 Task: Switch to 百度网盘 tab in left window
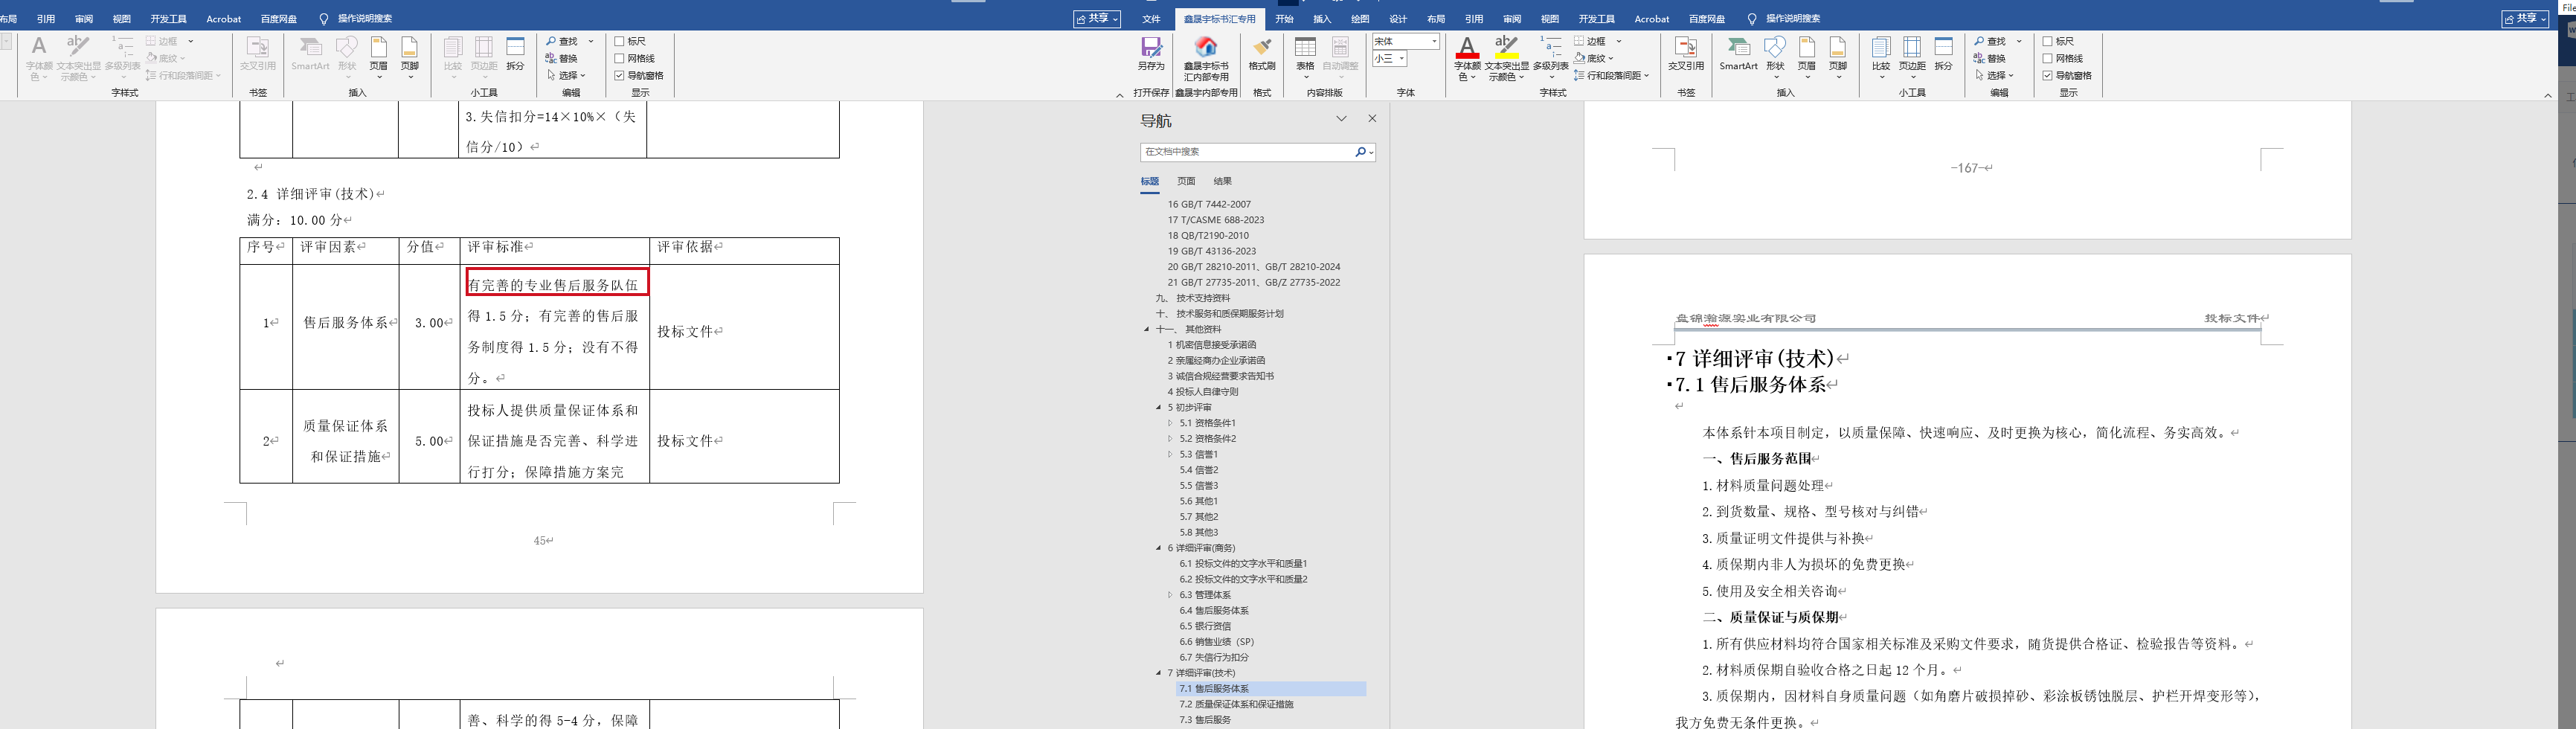click(x=279, y=19)
